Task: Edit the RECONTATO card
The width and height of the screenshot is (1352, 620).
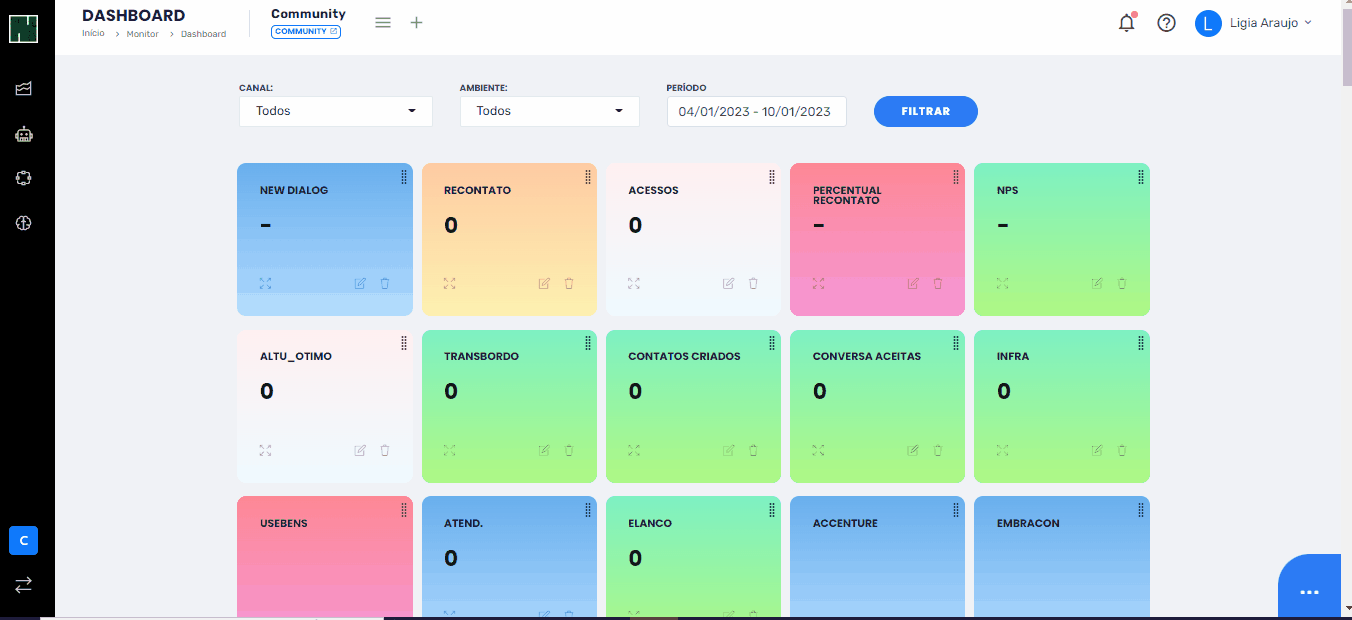Action: coord(544,284)
